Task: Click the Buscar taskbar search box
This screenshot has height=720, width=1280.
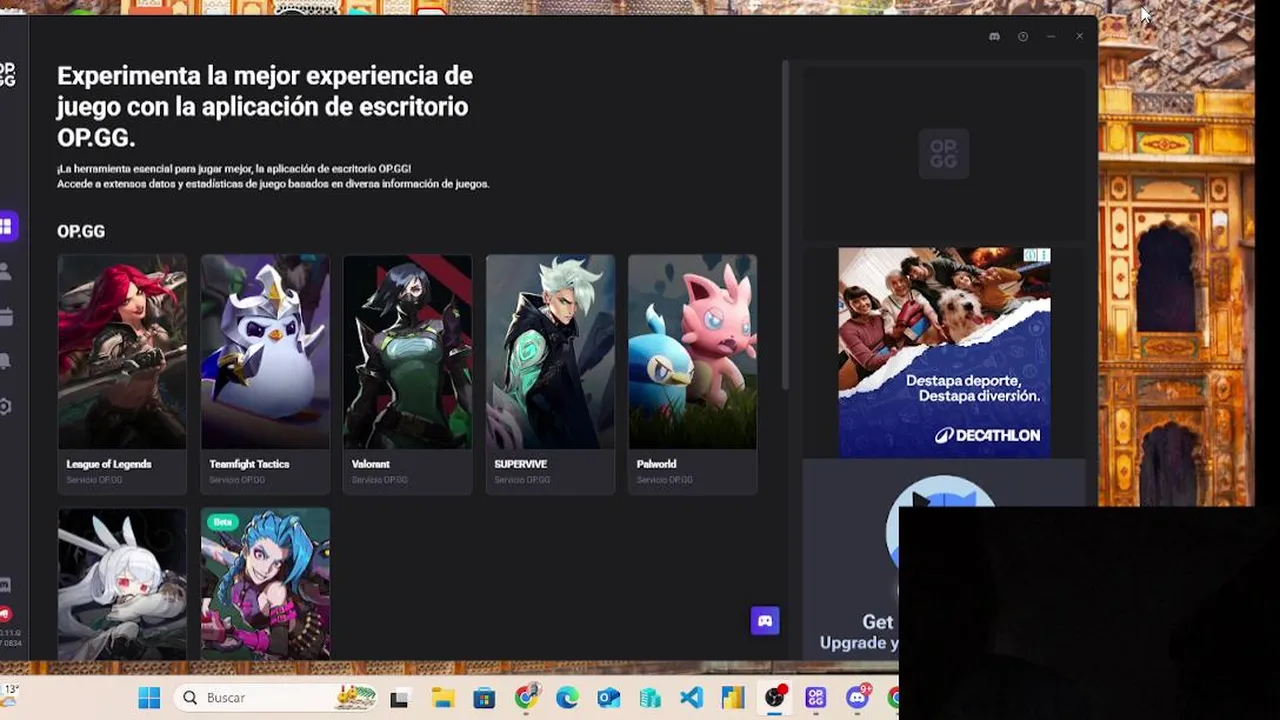Action: click(x=275, y=698)
